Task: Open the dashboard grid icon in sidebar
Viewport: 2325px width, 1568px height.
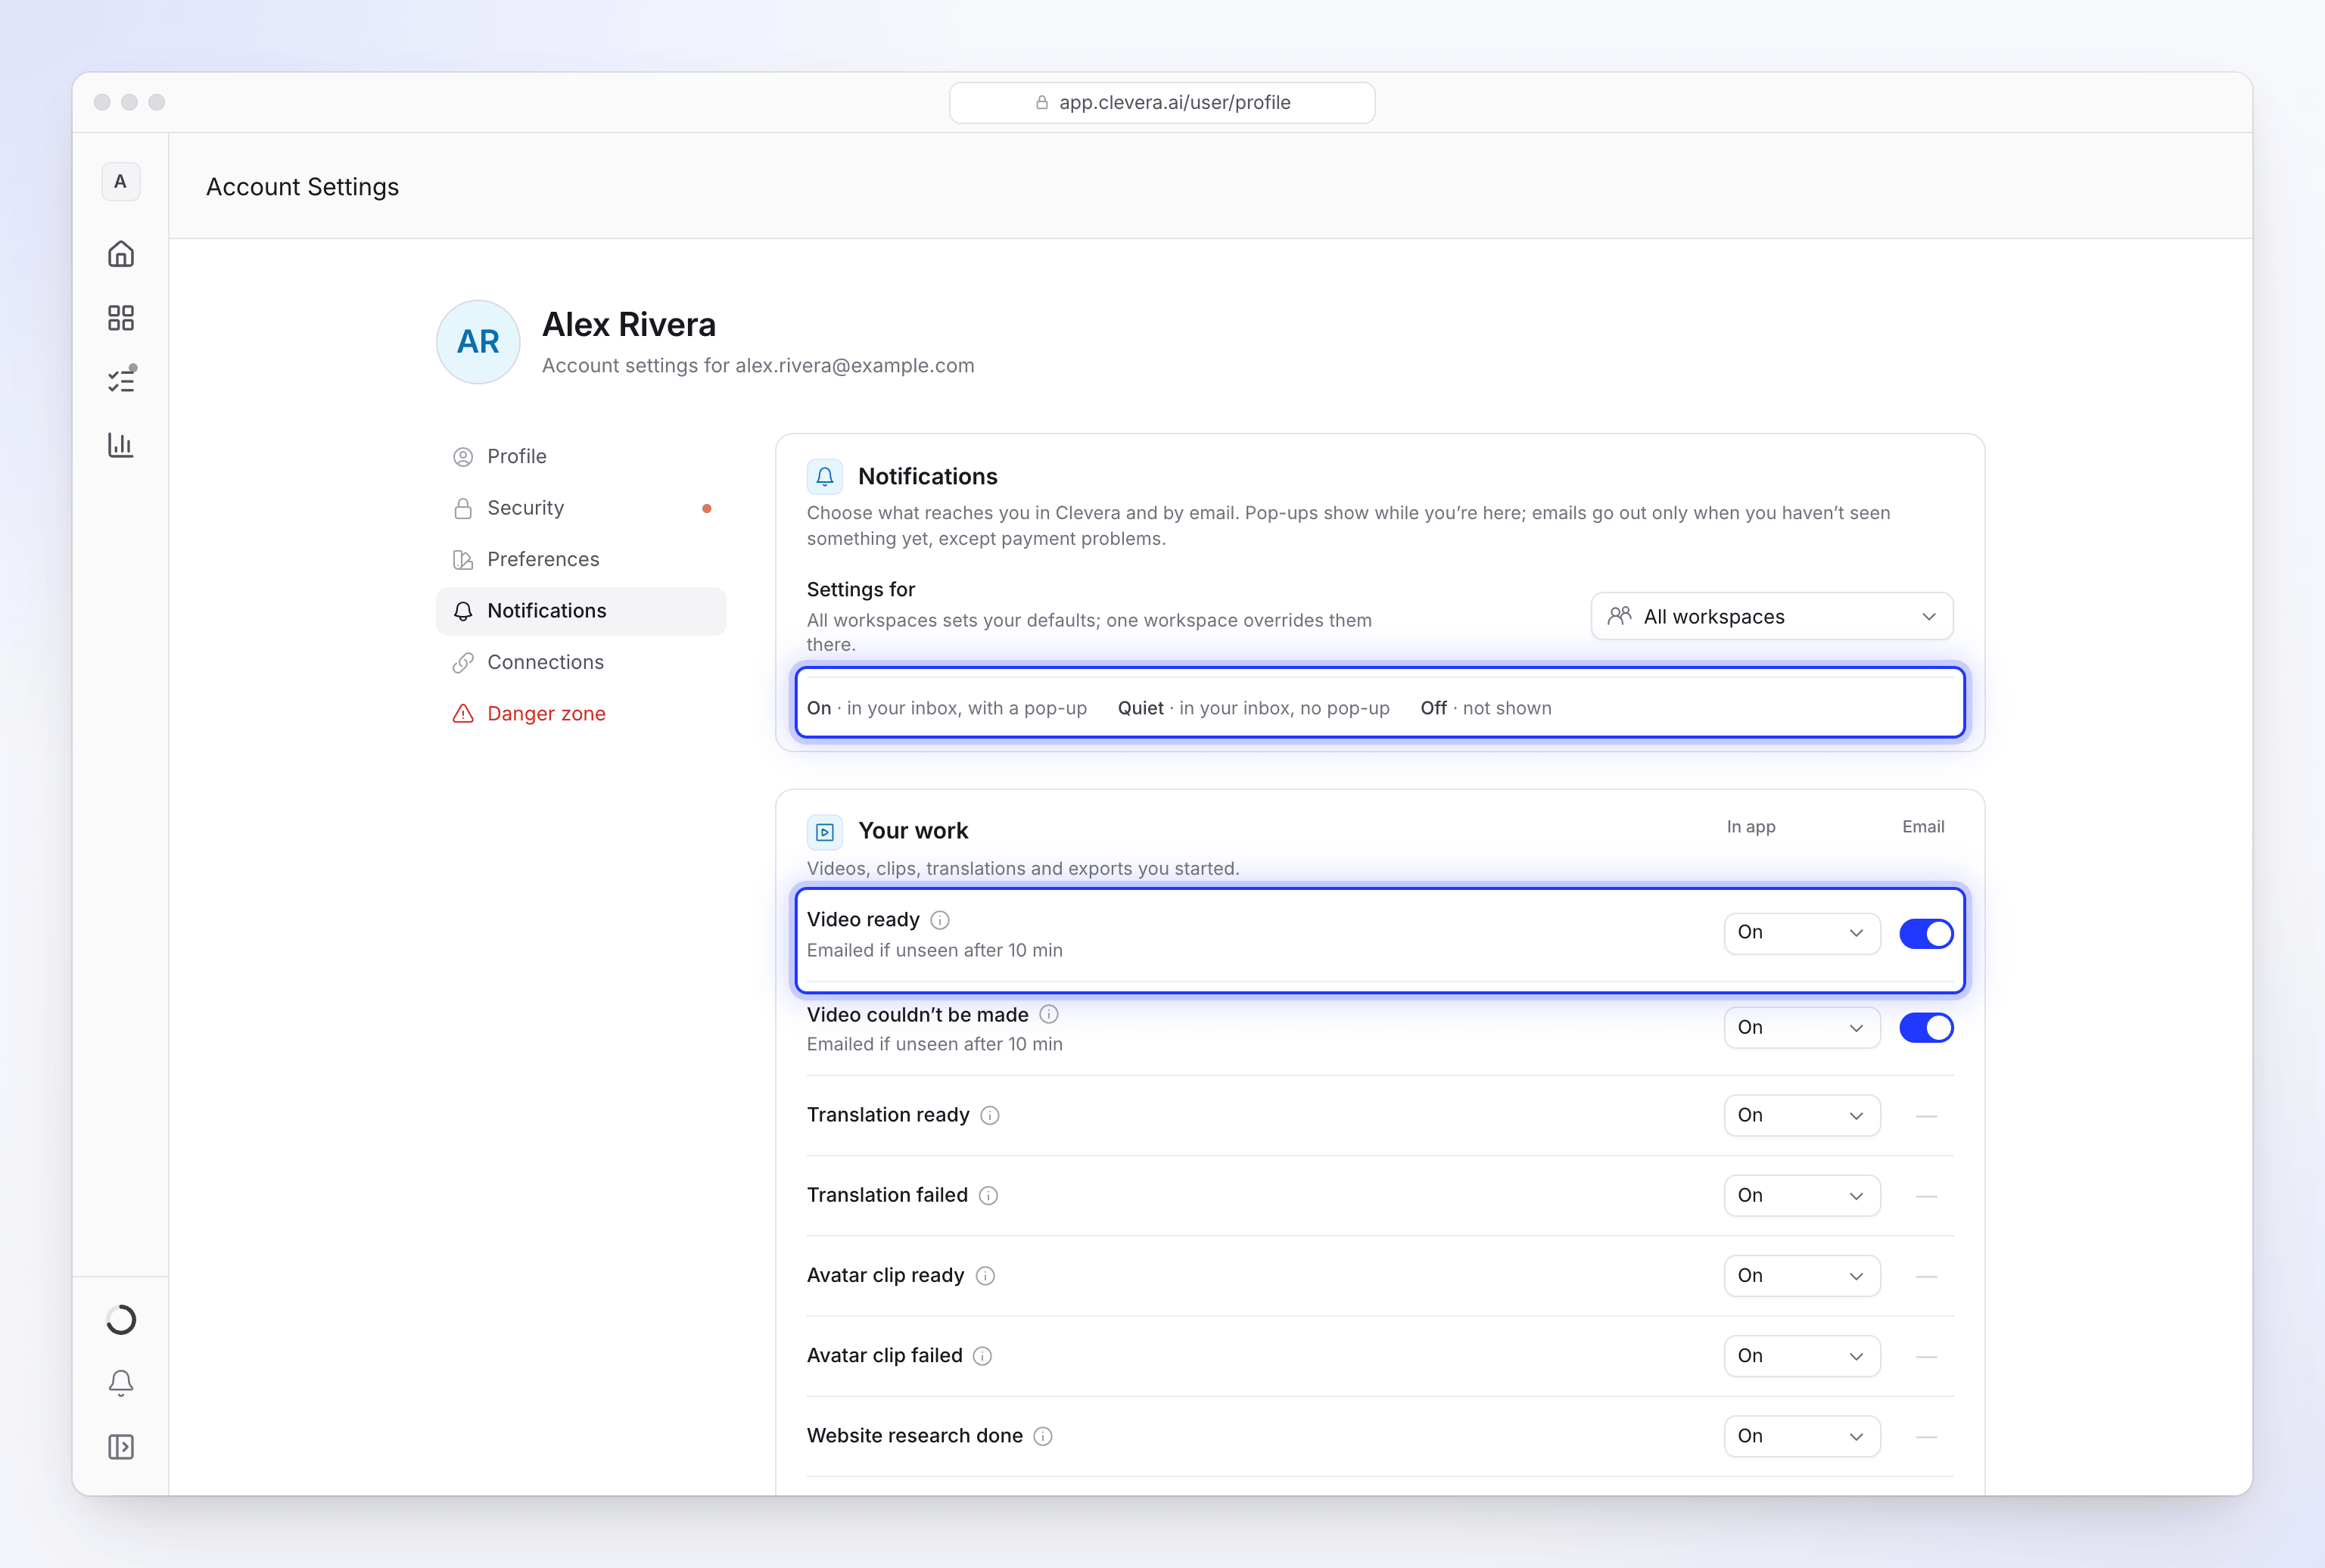Action: point(121,318)
